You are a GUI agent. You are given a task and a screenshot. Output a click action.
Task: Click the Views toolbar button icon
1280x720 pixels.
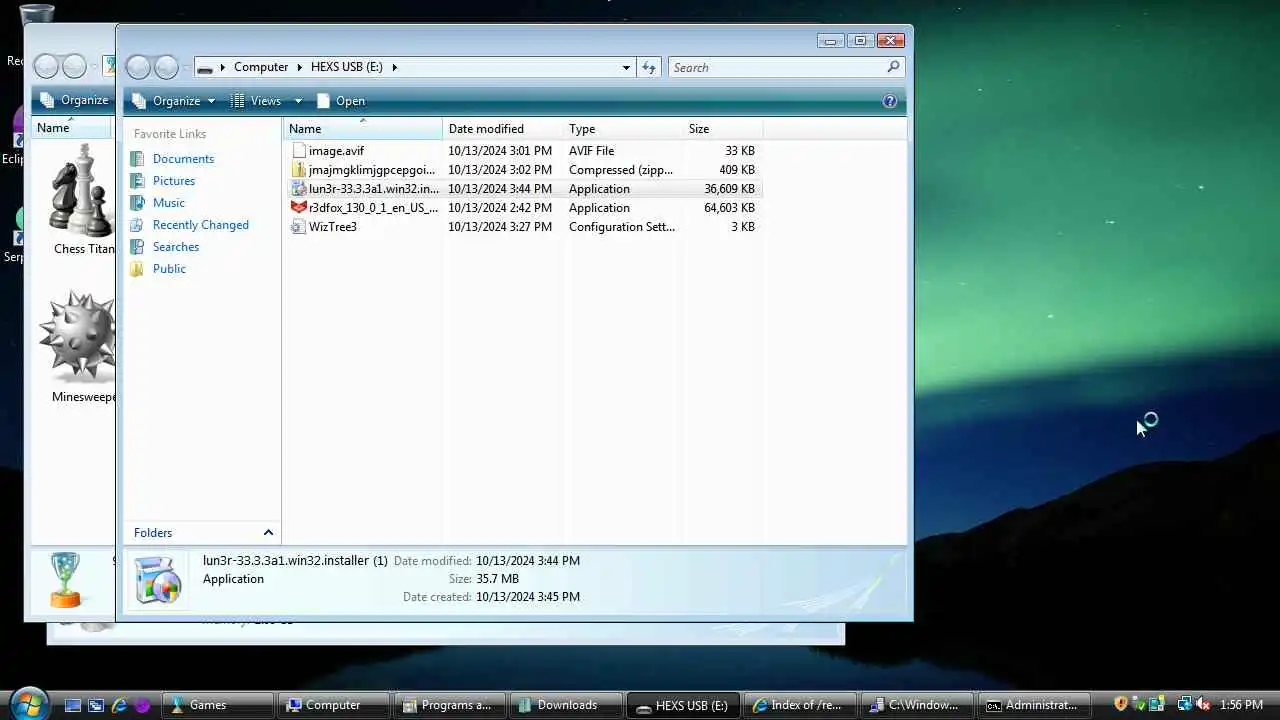(x=237, y=101)
